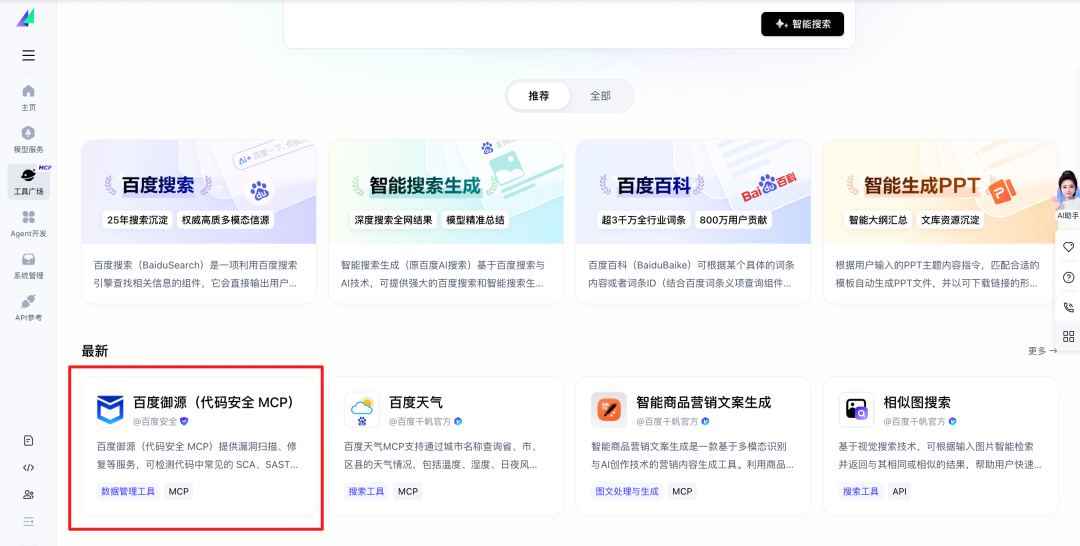
Task: Click the 智能搜索 button
Action: [802, 24]
